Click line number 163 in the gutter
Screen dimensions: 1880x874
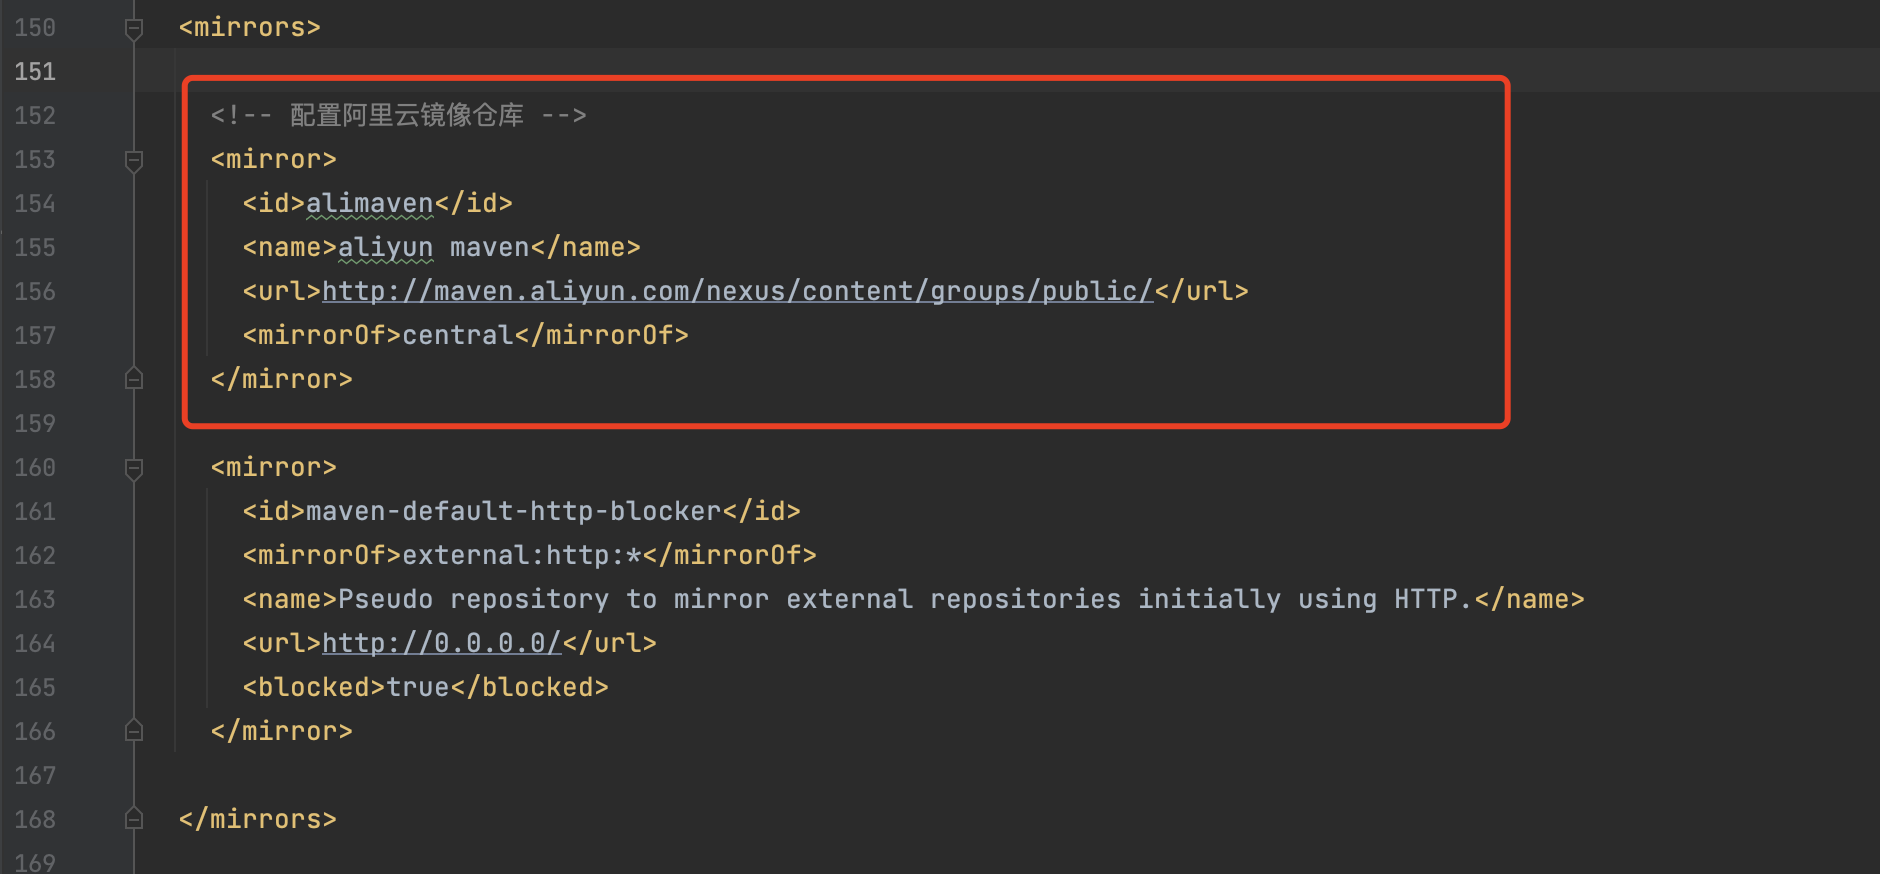(x=35, y=599)
